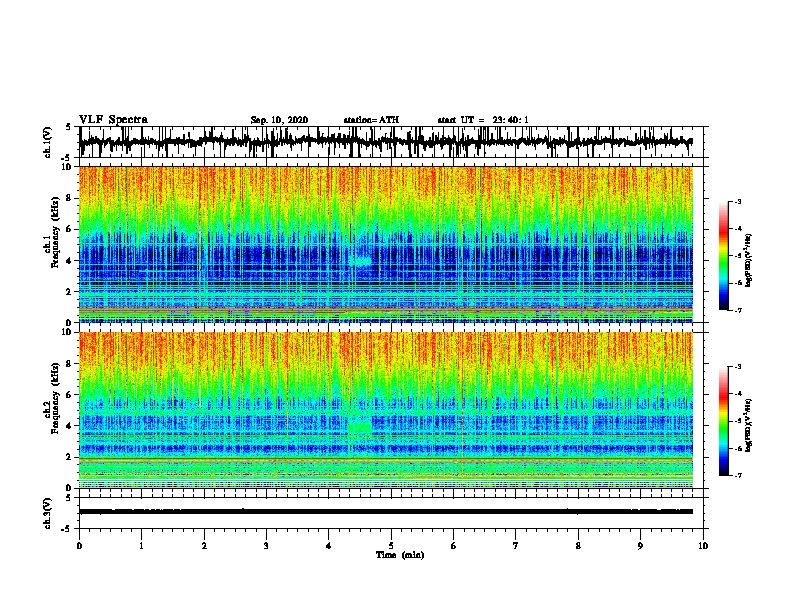792x612 pixels.
Task: Click the "-3" label on ch.1 color scale
Action: pyautogui.click(x=738, y=201)
